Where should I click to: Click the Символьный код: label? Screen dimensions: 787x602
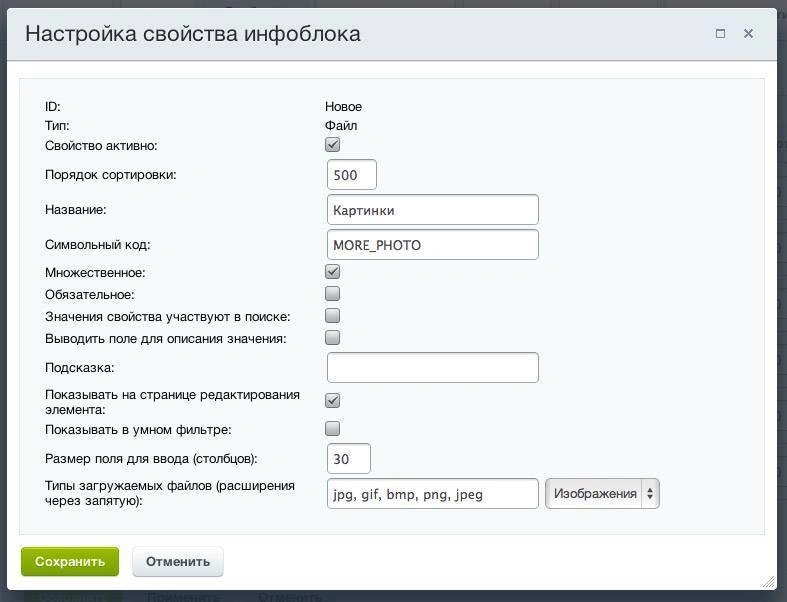click(x=97, y=245)
